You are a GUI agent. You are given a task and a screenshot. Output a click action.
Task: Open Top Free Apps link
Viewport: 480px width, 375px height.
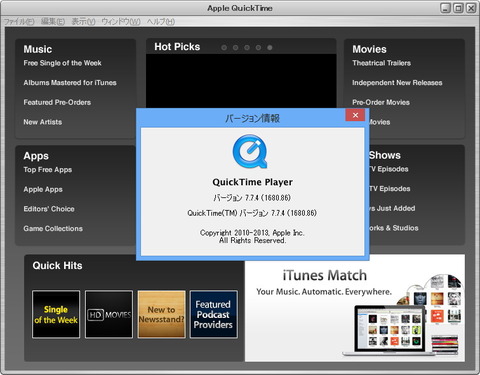(48, 170)
